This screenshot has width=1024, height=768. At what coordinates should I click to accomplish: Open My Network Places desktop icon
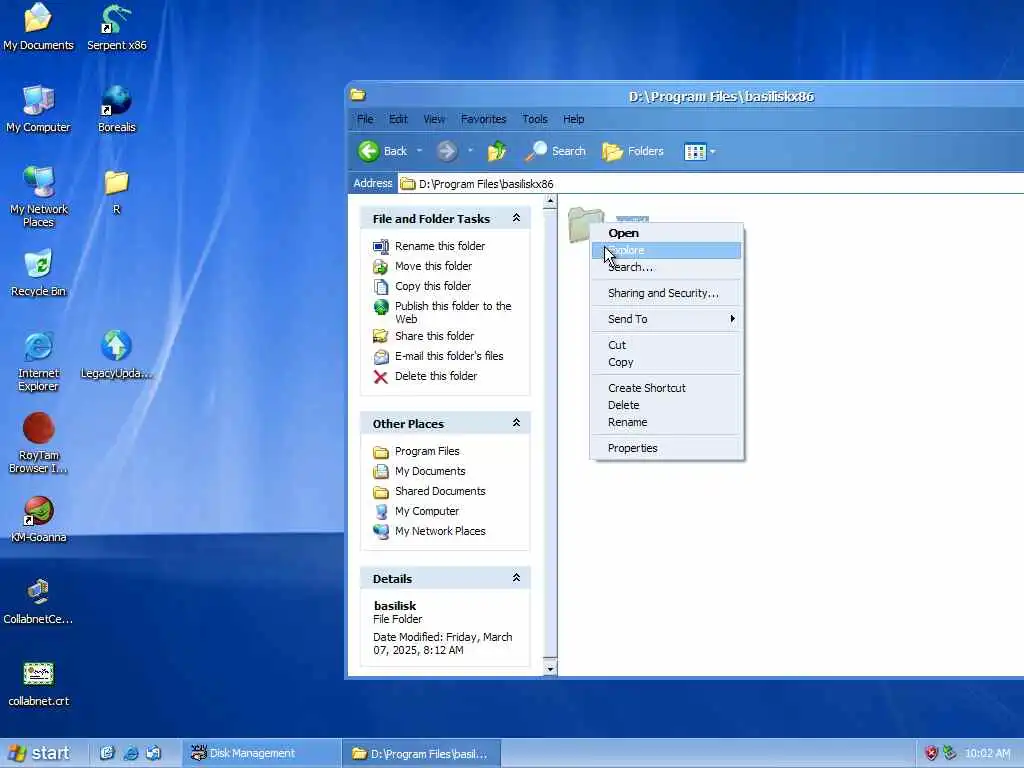coord(39,196)
